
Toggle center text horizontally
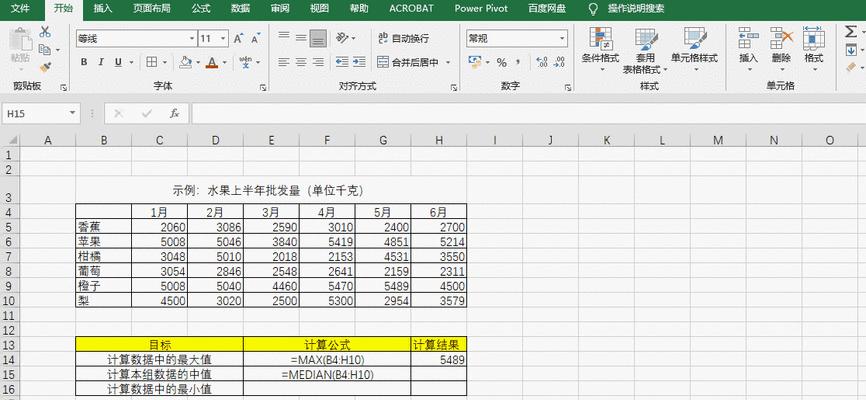coord(301,62)
